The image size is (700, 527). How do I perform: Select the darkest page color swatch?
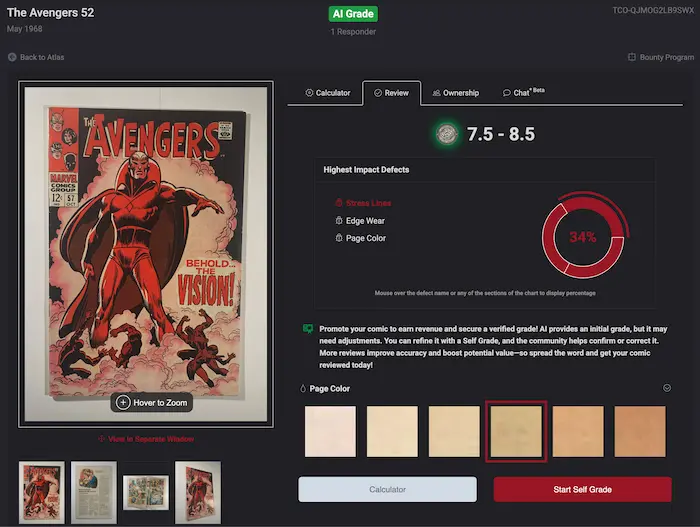tap(640, 431)
